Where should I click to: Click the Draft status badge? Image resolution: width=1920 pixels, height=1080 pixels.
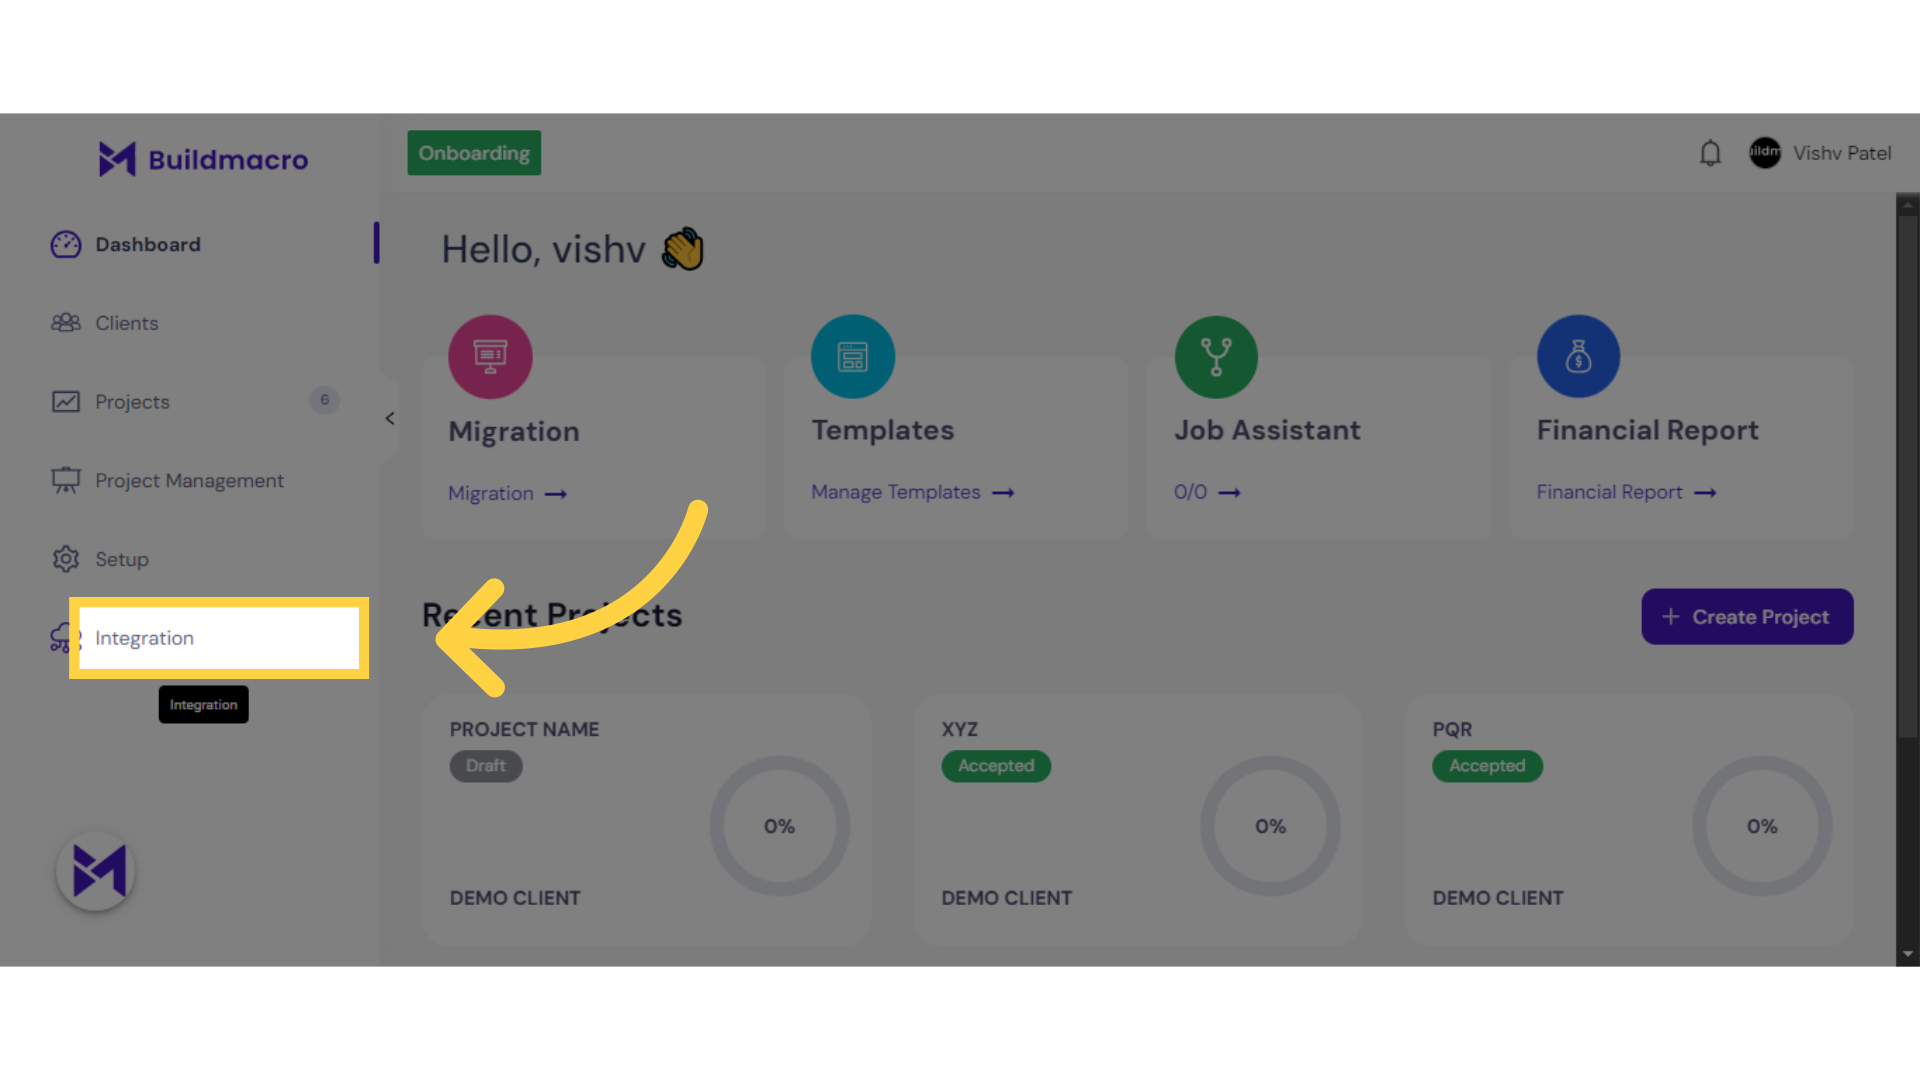[486, 766]
